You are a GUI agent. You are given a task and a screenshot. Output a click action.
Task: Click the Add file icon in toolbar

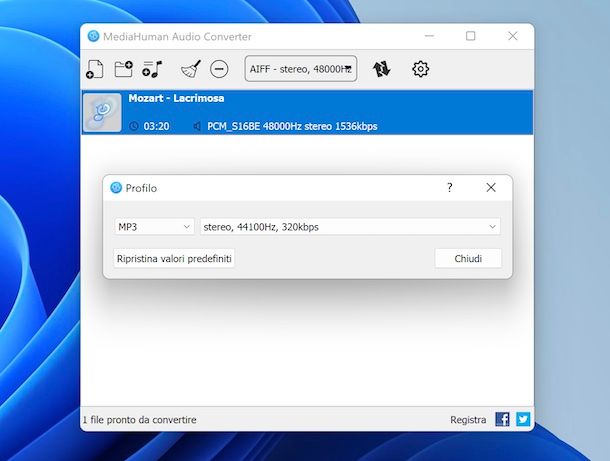(95, 69)
